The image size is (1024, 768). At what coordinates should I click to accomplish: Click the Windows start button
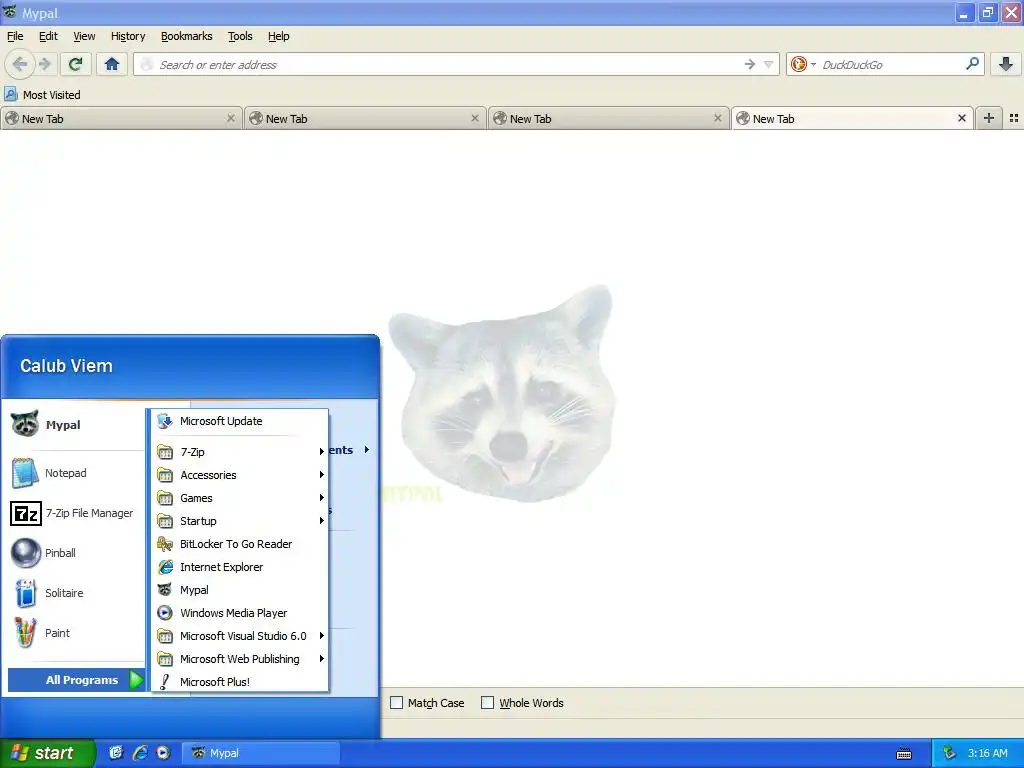tap(46, 753)
